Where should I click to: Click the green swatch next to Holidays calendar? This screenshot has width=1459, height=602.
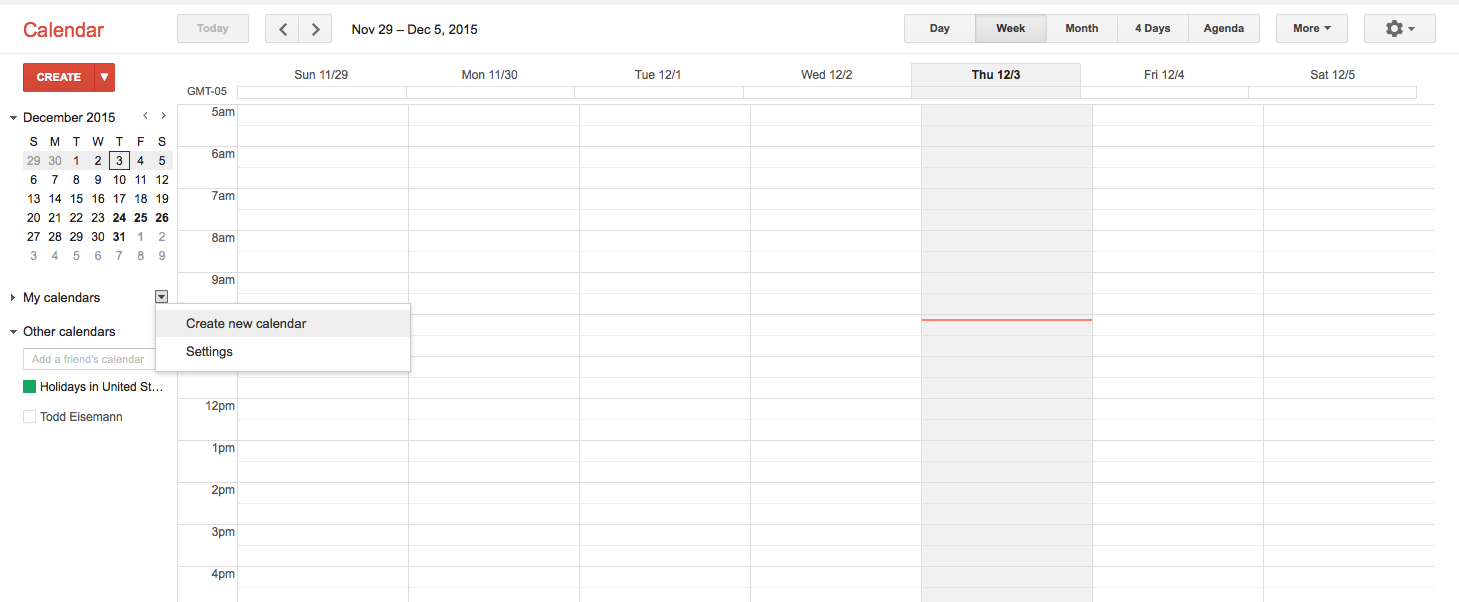[29, 386]
